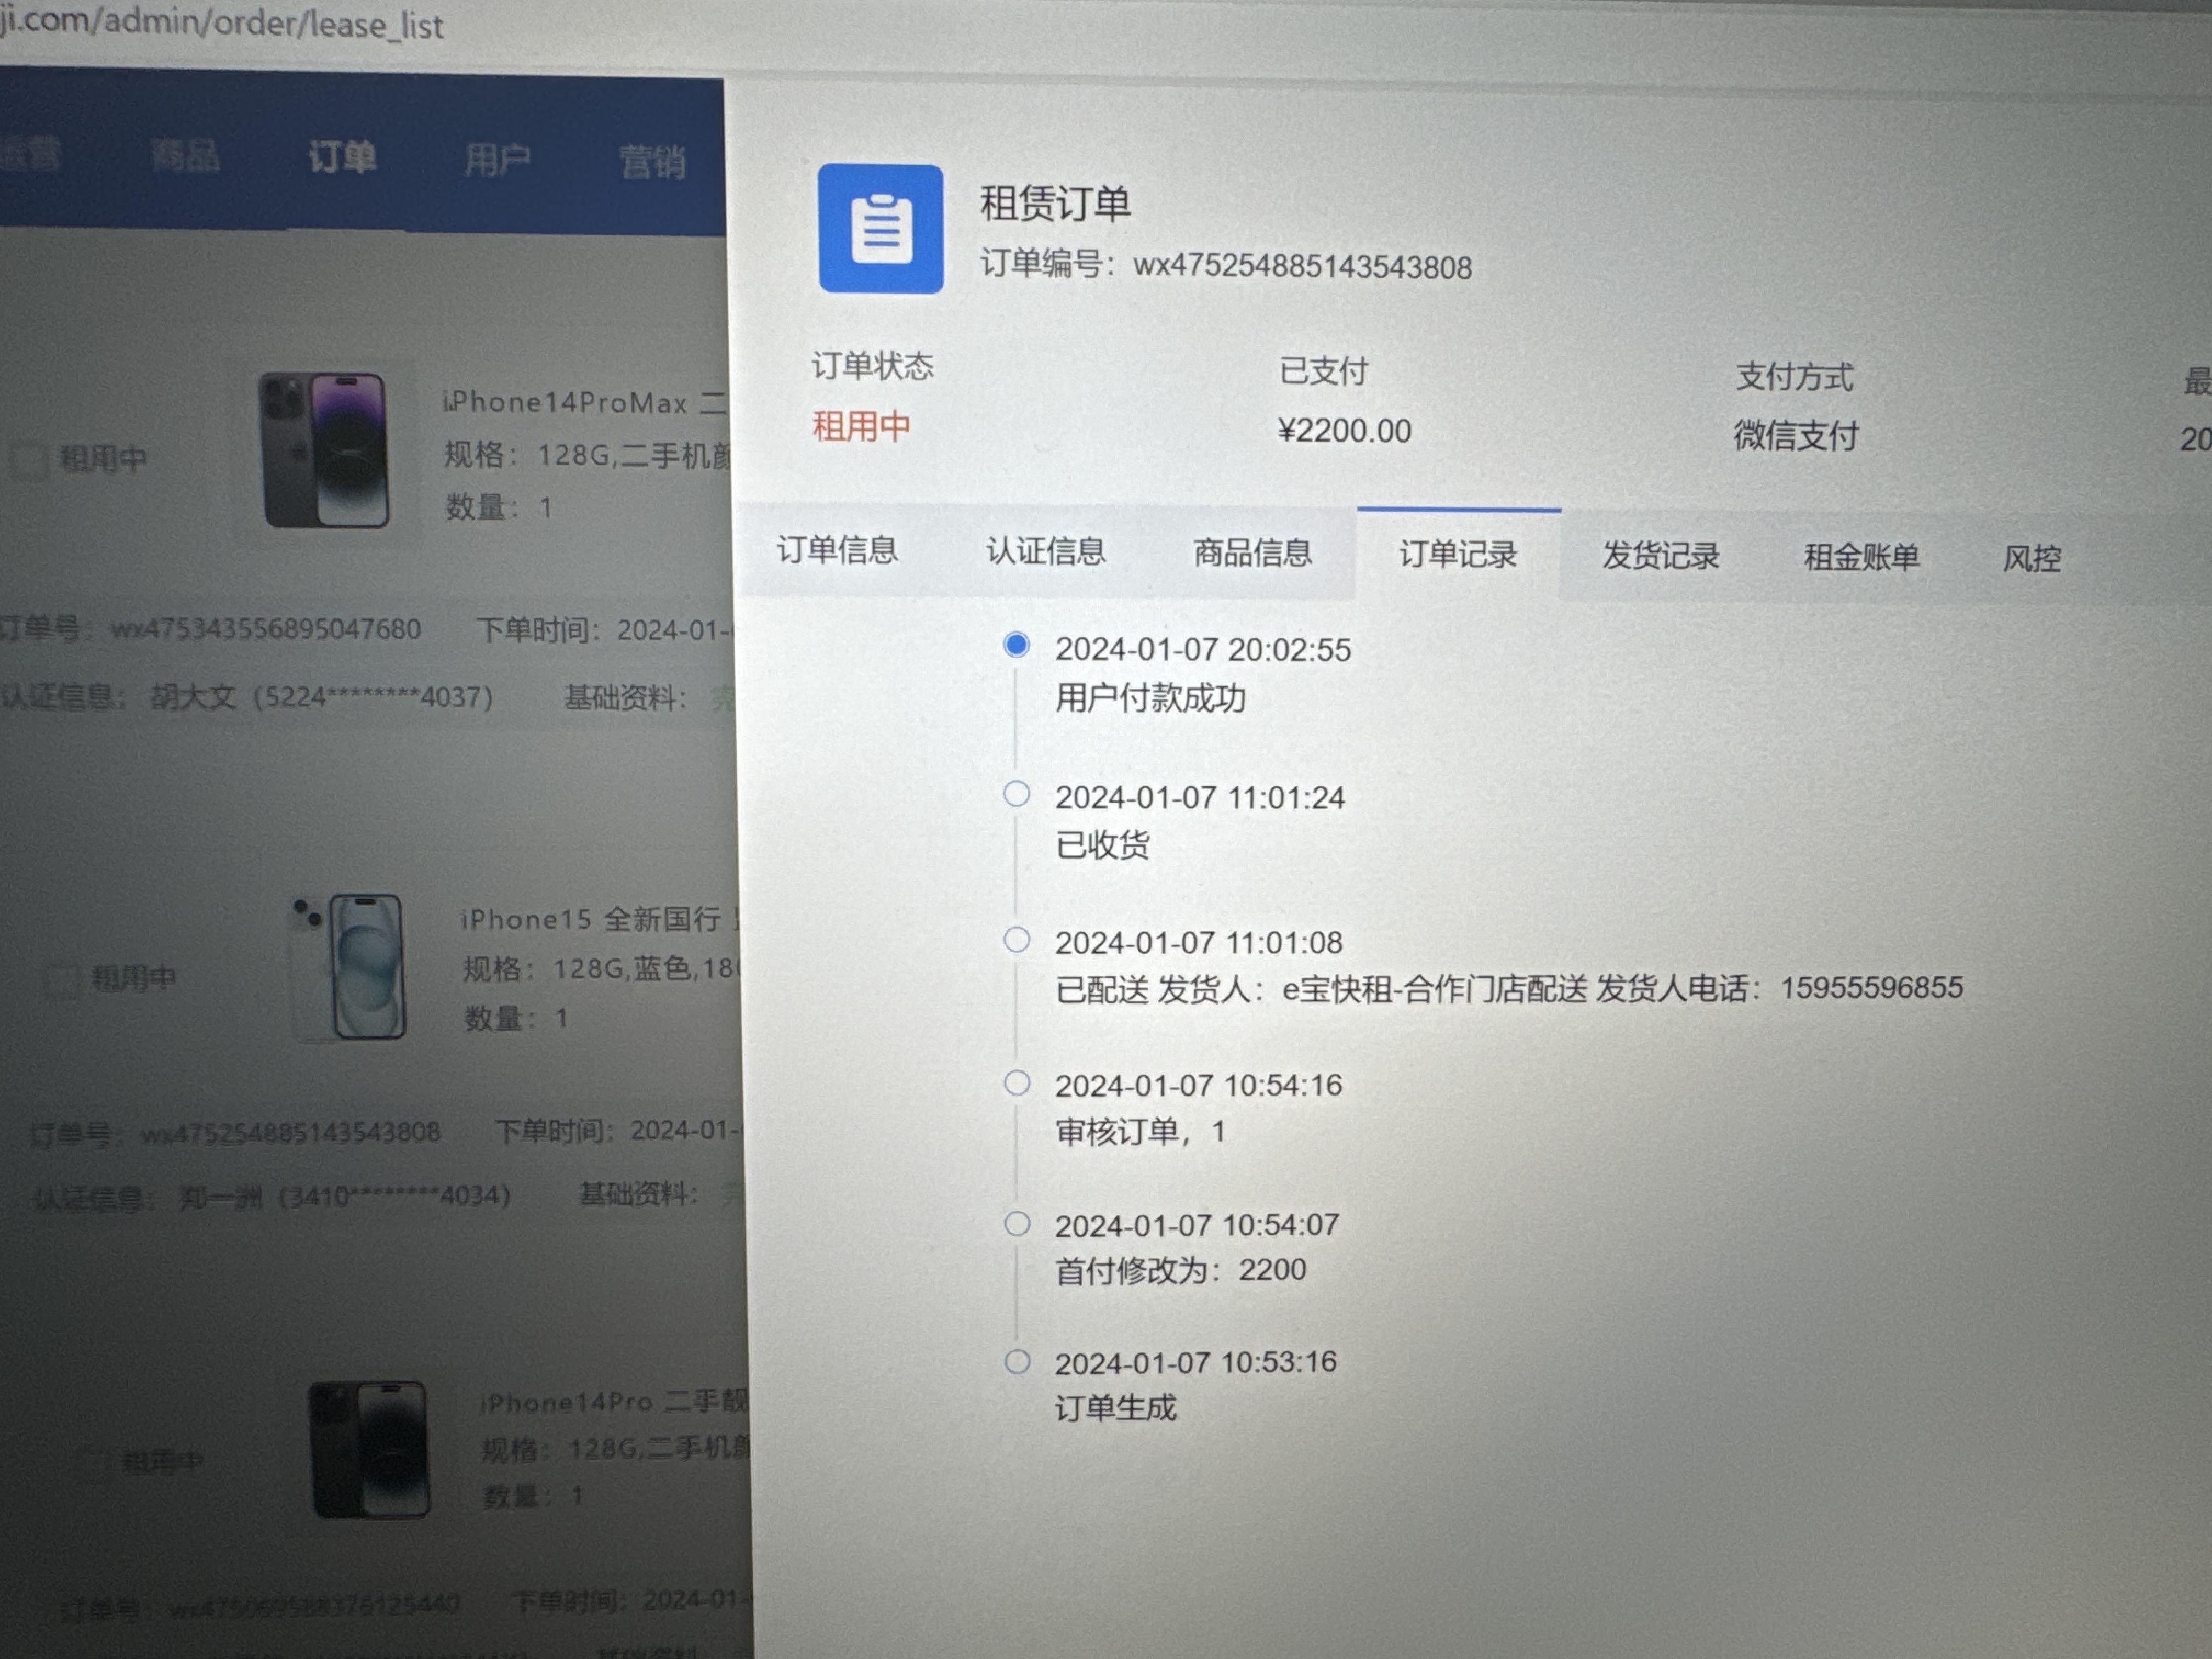Click the 首付修改为：2200 record text

tap(1181, 1270)
